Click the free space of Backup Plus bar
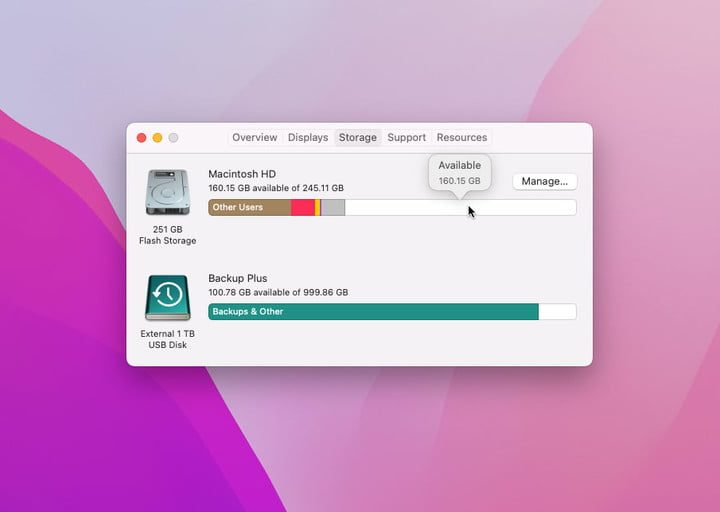The height and width of the screenshot is (512, 720). tap(557, 312)
